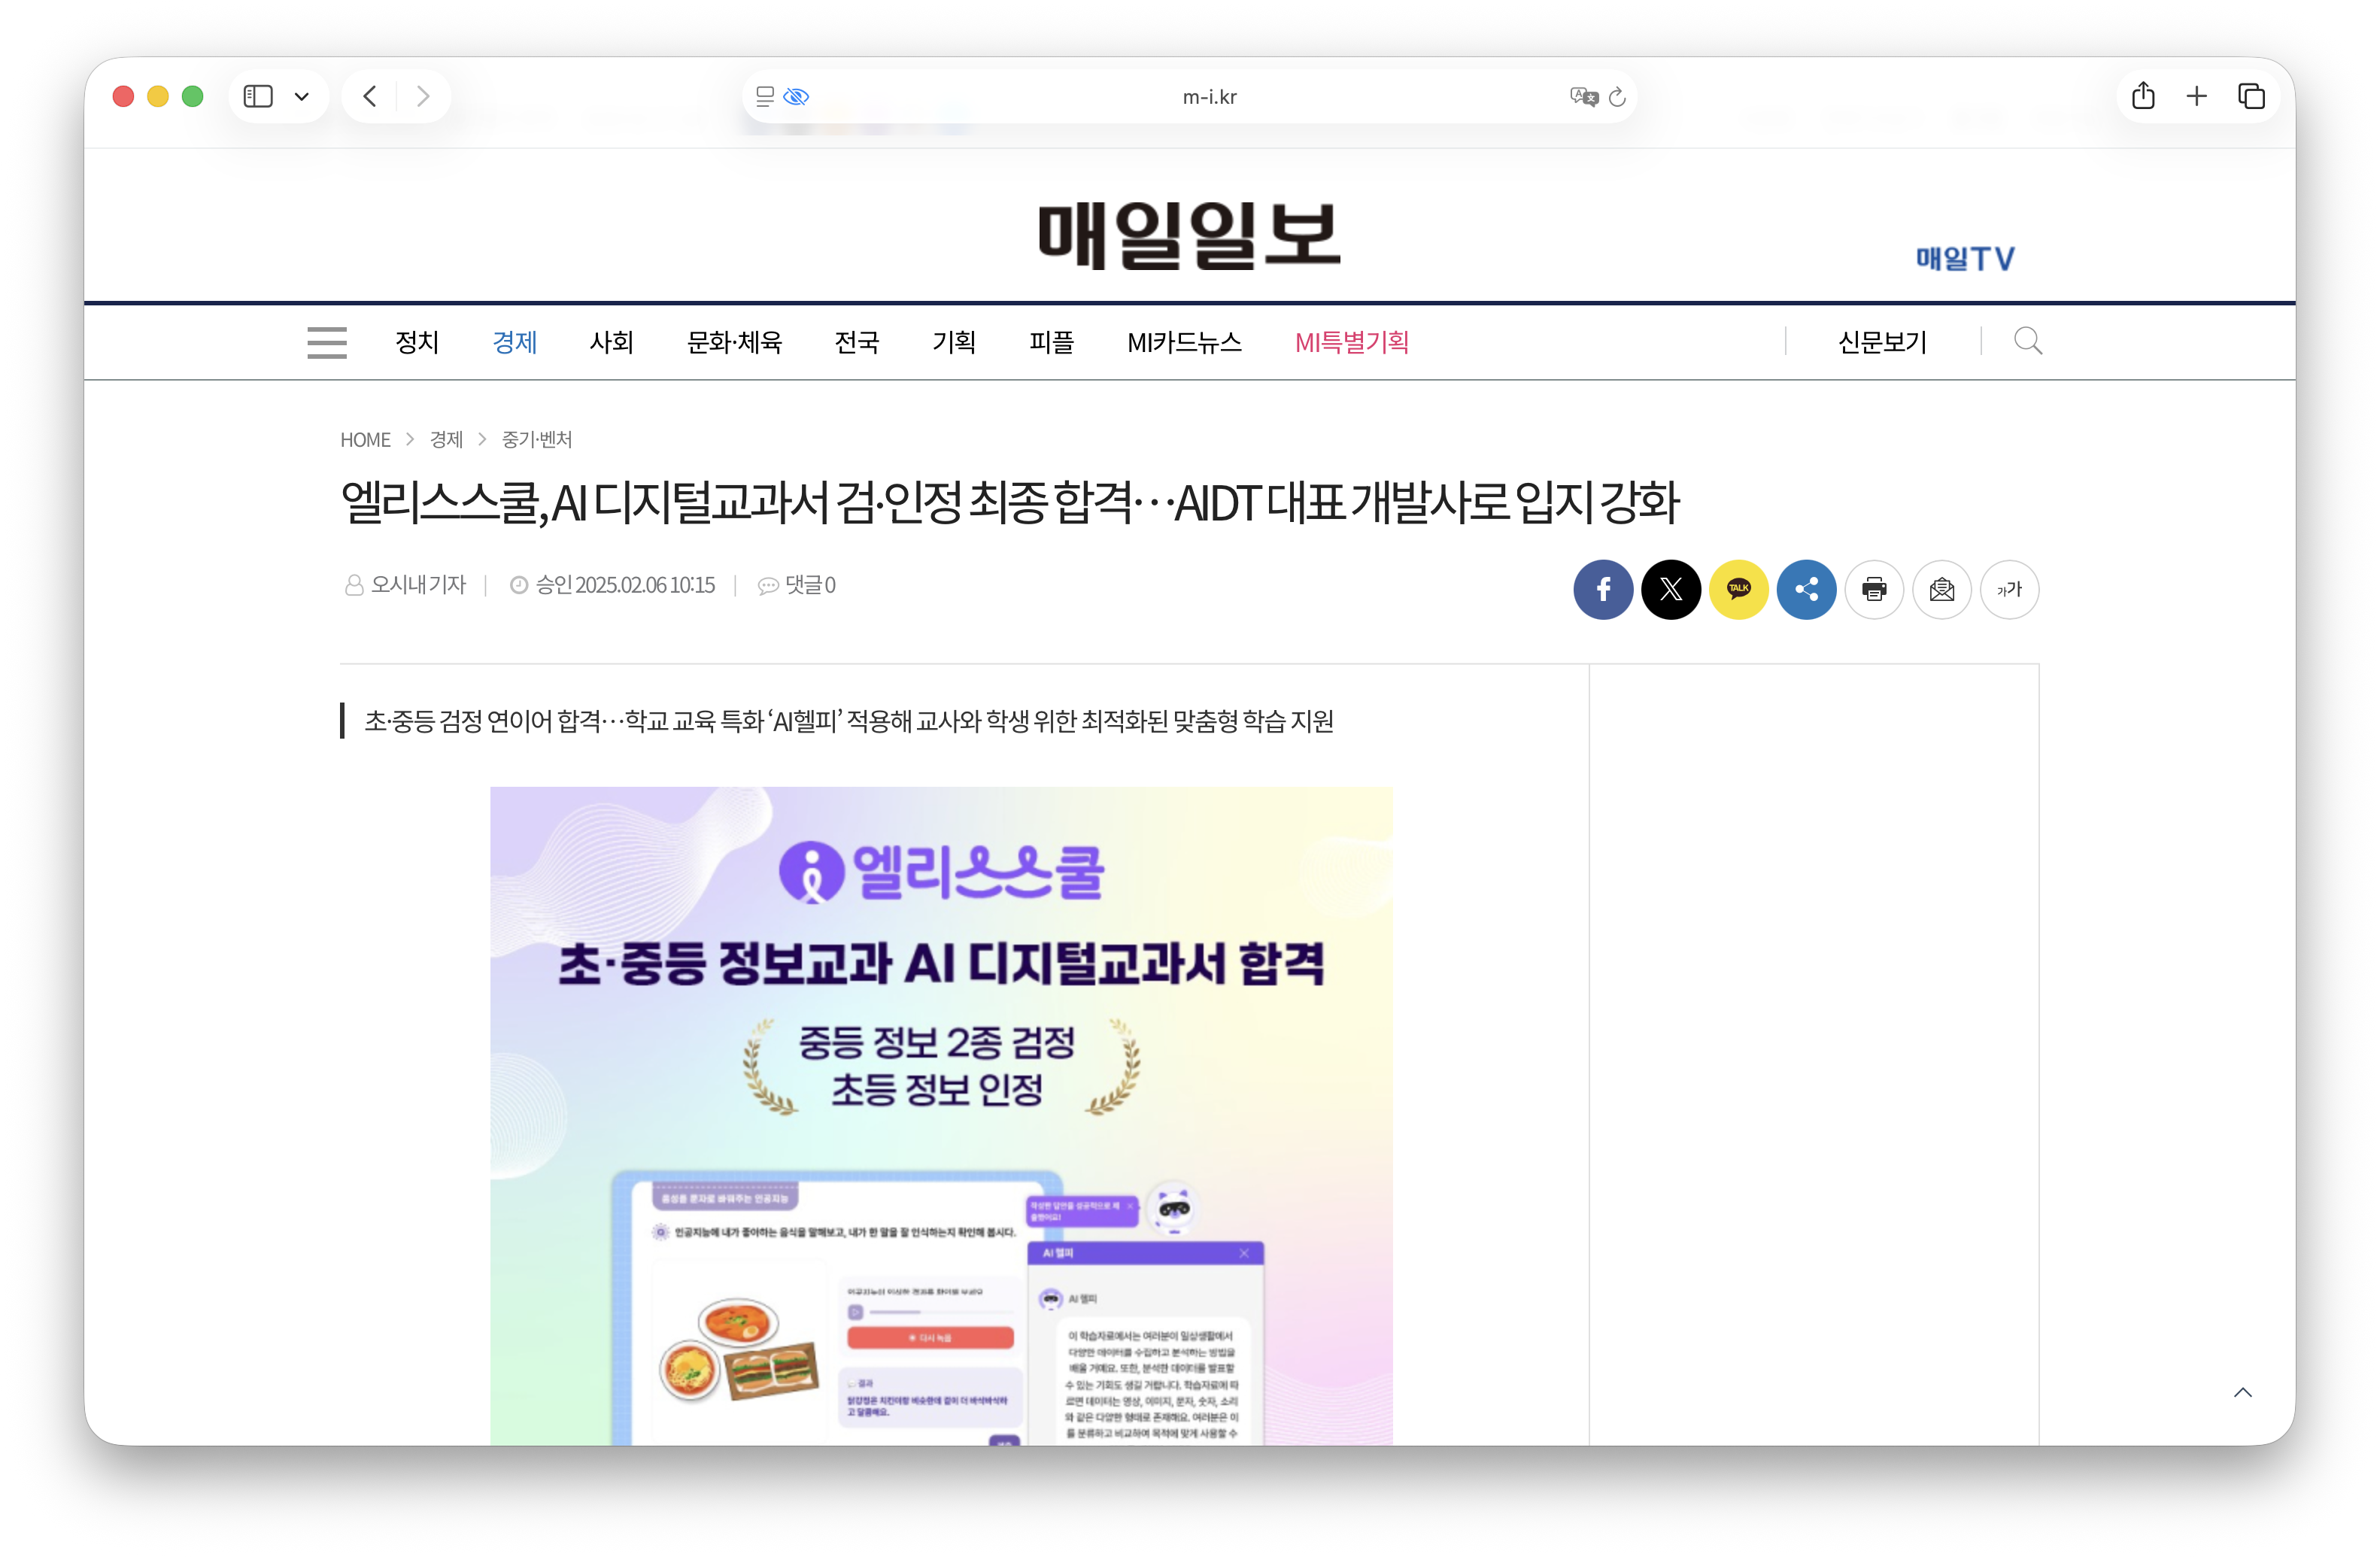The height and width of the screenshot is (1557, 2380).
Task: Adjust font size with 가가 button
Action: [2009, 589]
